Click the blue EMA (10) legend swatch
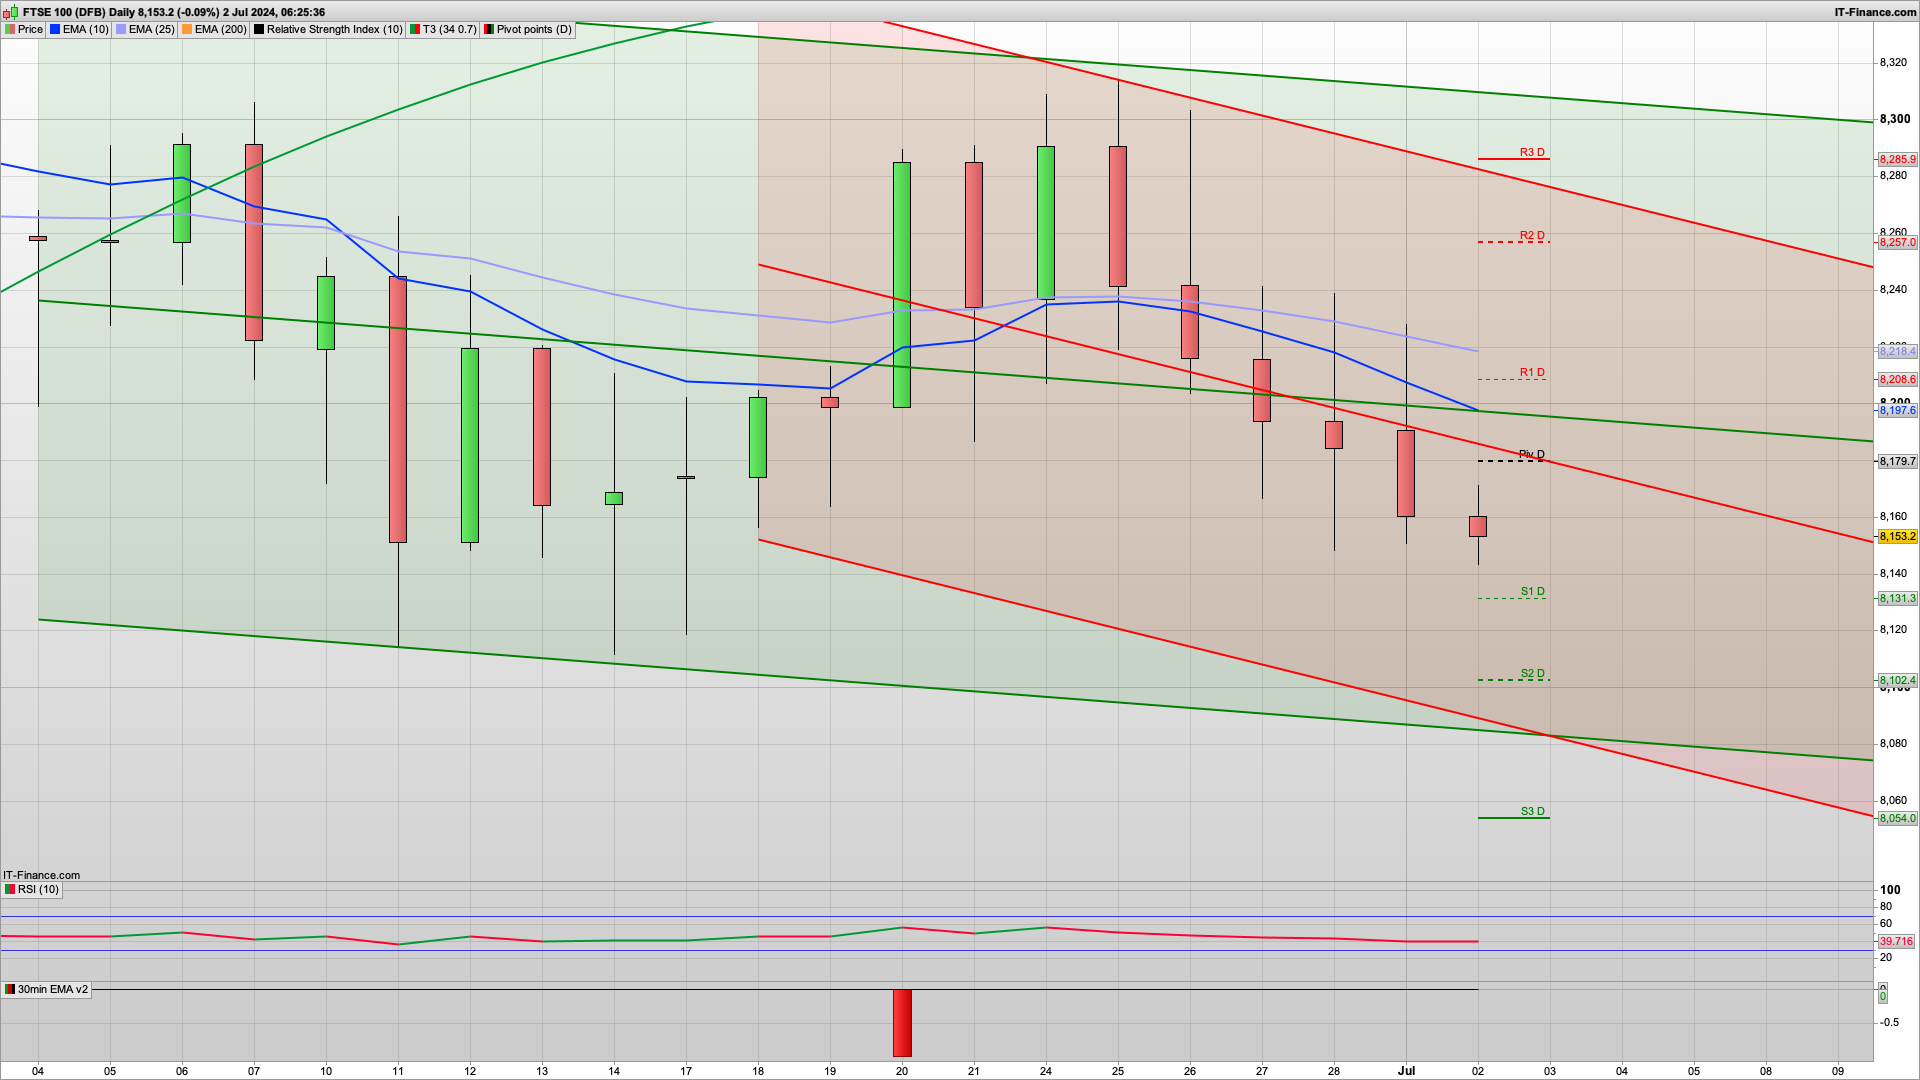 55,30
